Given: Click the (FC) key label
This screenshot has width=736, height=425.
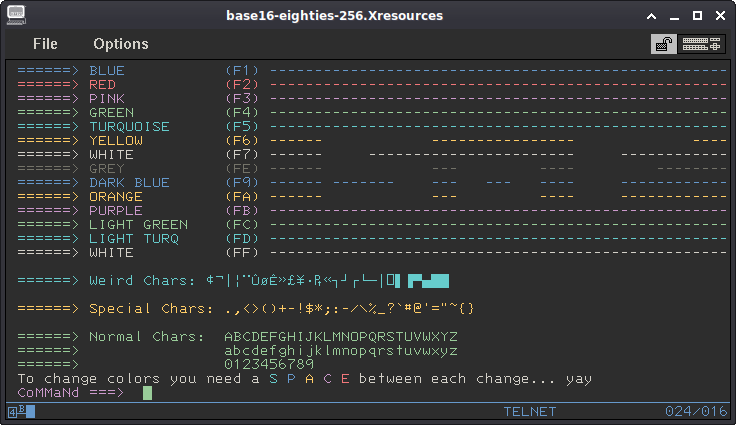Looking at the screenshot, I should (x=242, y=224).
